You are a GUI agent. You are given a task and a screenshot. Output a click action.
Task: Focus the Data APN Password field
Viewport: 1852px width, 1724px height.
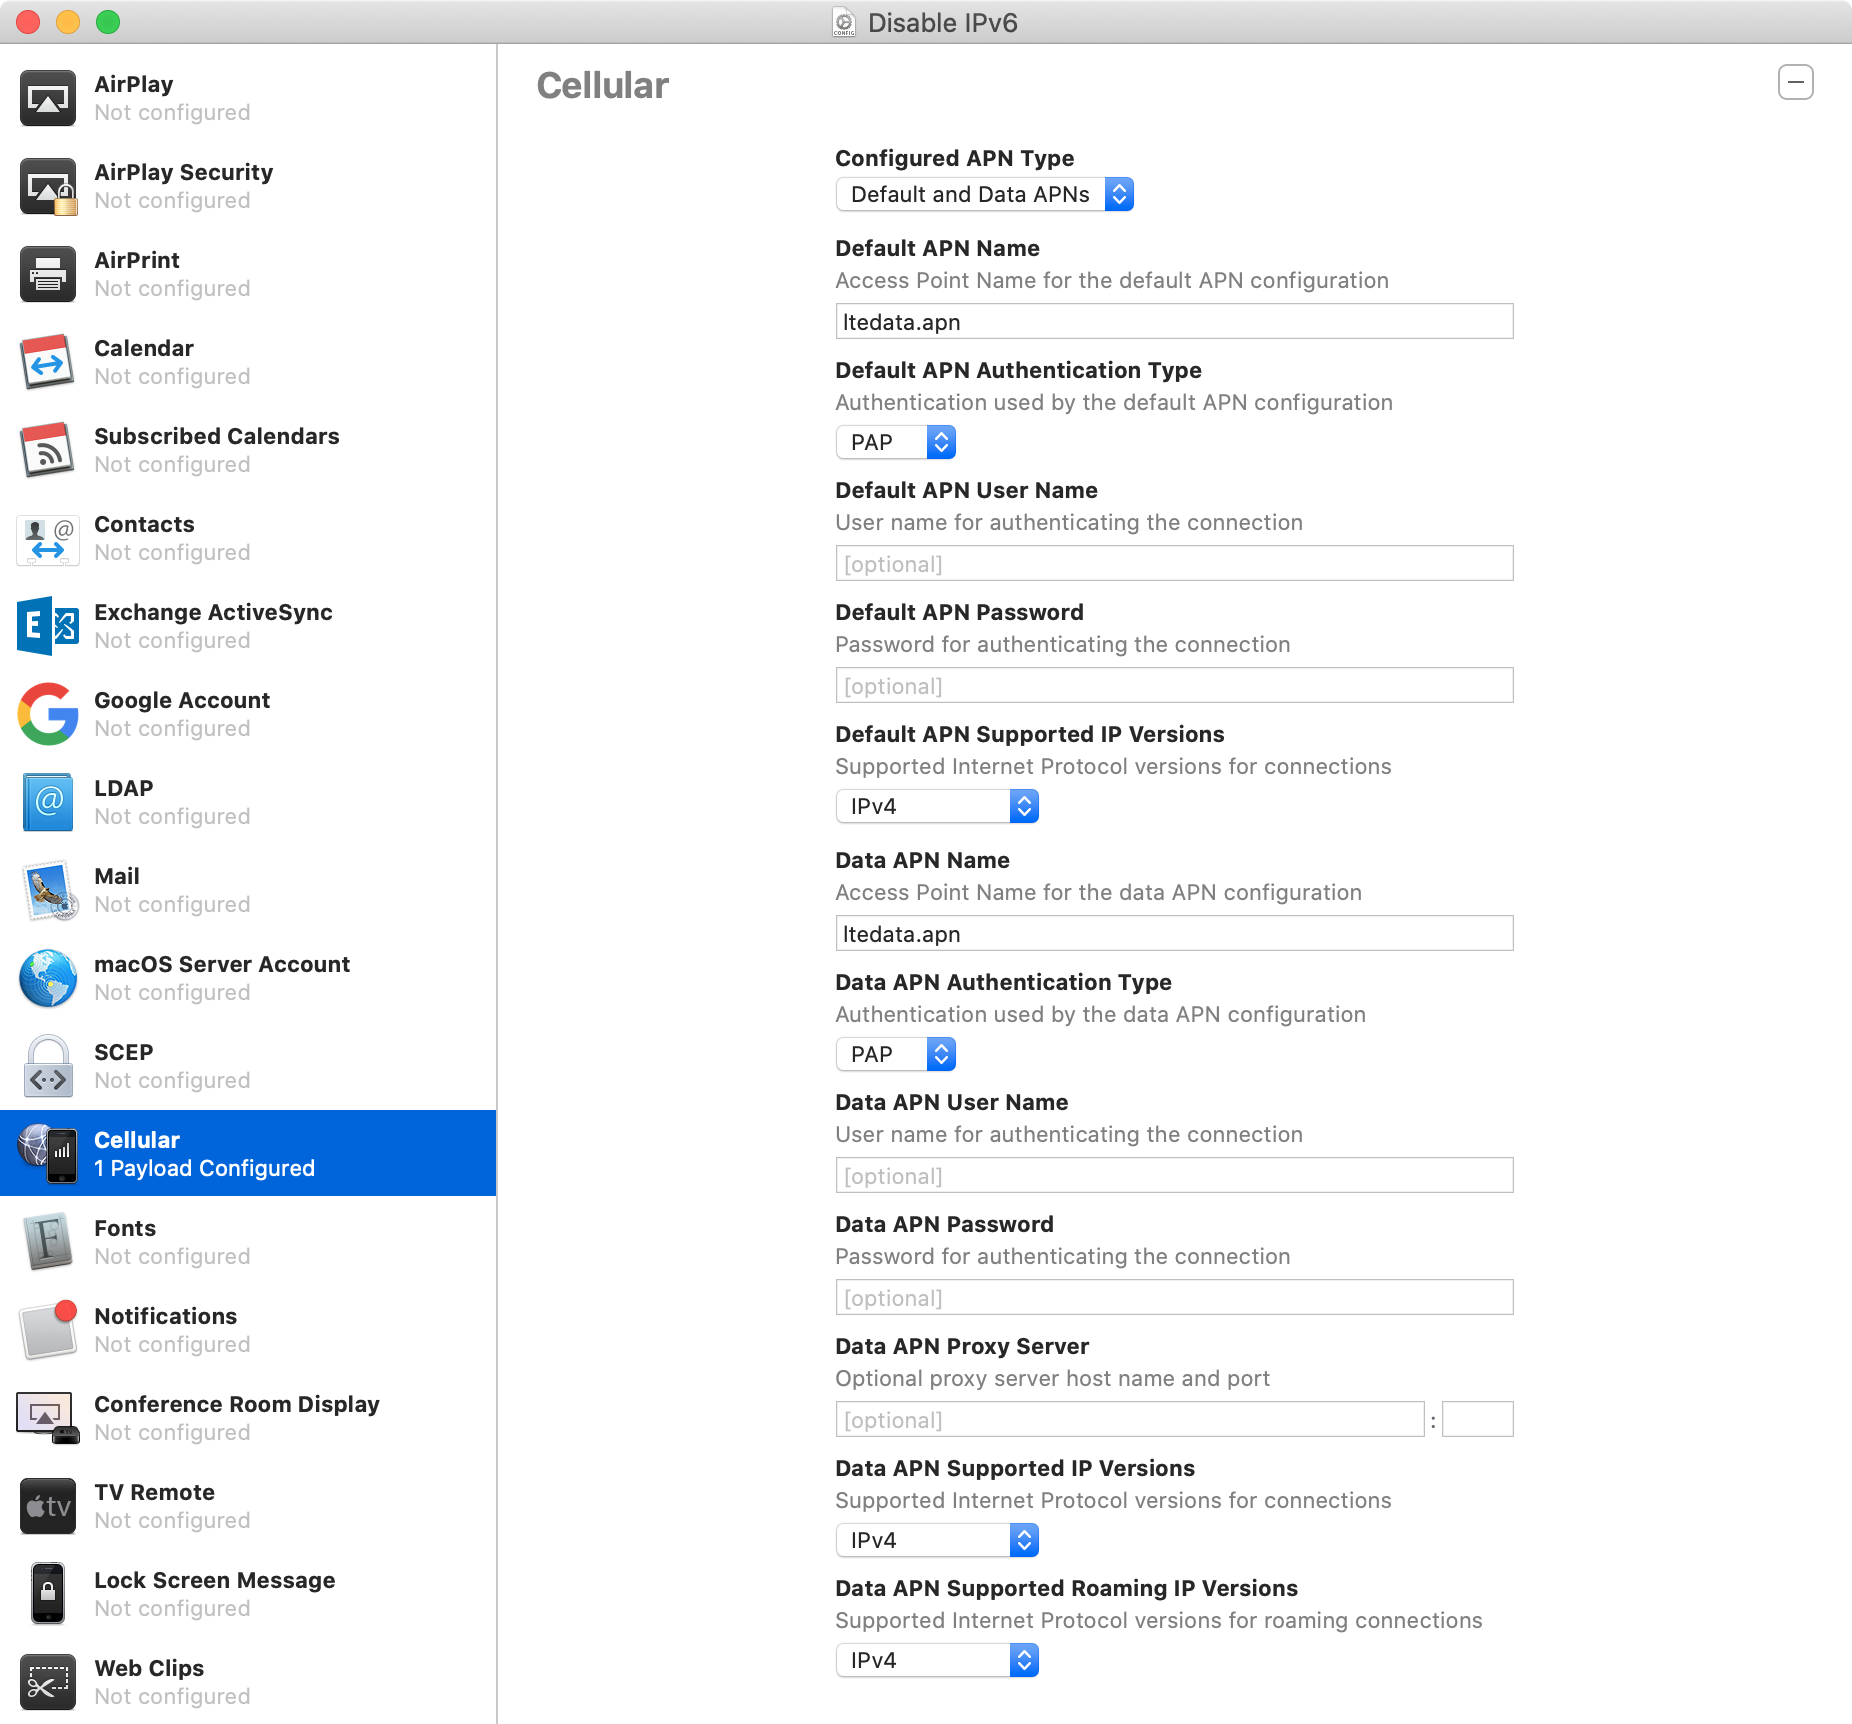point(1174,1298)
